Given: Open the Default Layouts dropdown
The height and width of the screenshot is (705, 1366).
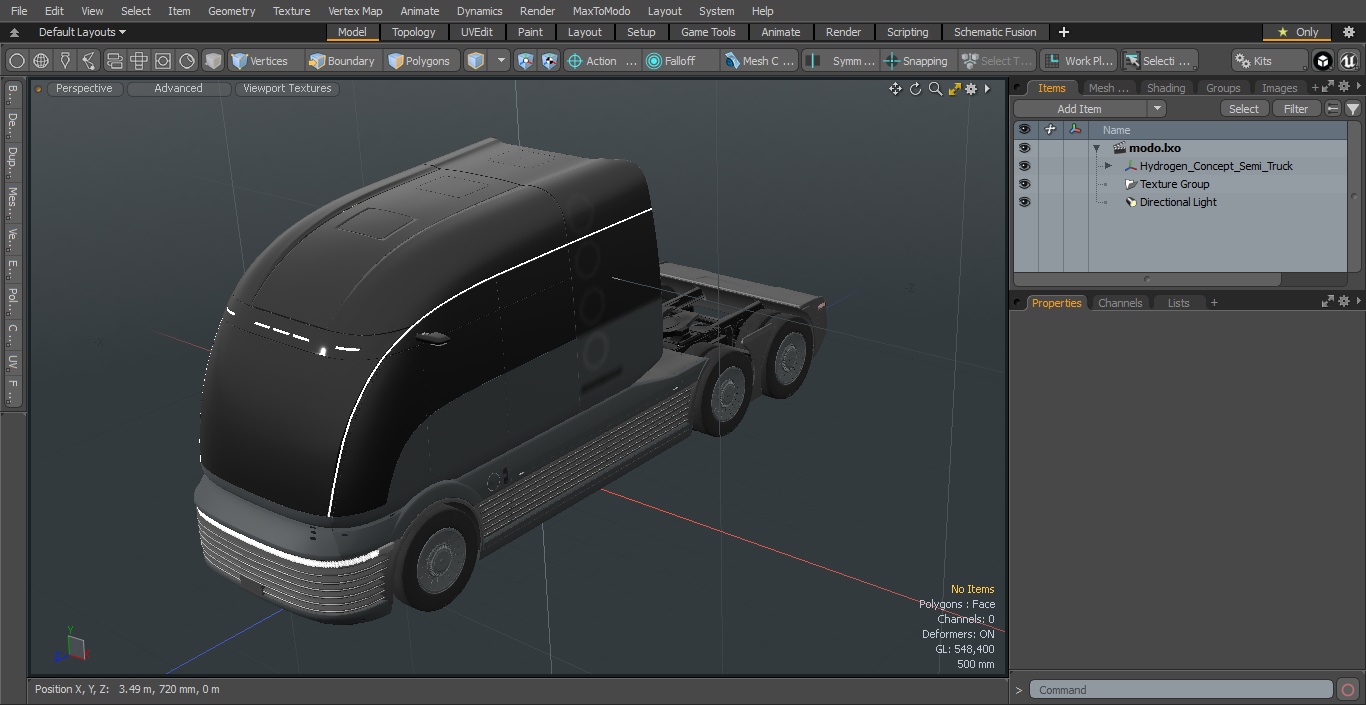Looking at the screenshot, I should pyautogui.click(x=82, y=32).
